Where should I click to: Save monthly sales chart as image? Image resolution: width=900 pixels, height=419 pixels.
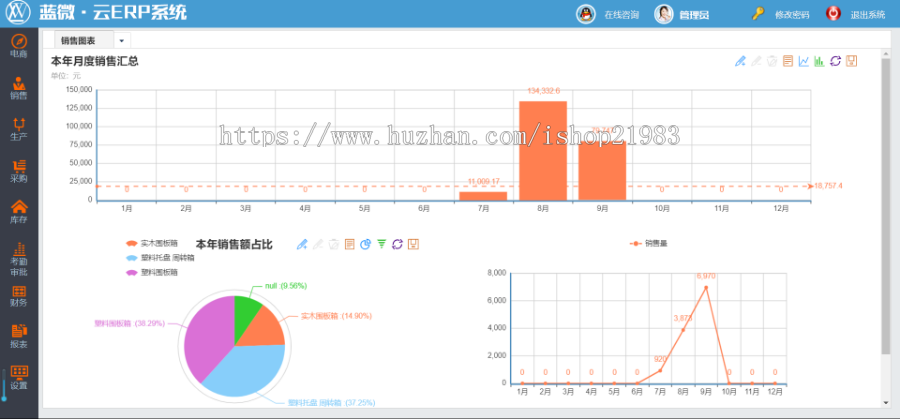tap(851, 61)
